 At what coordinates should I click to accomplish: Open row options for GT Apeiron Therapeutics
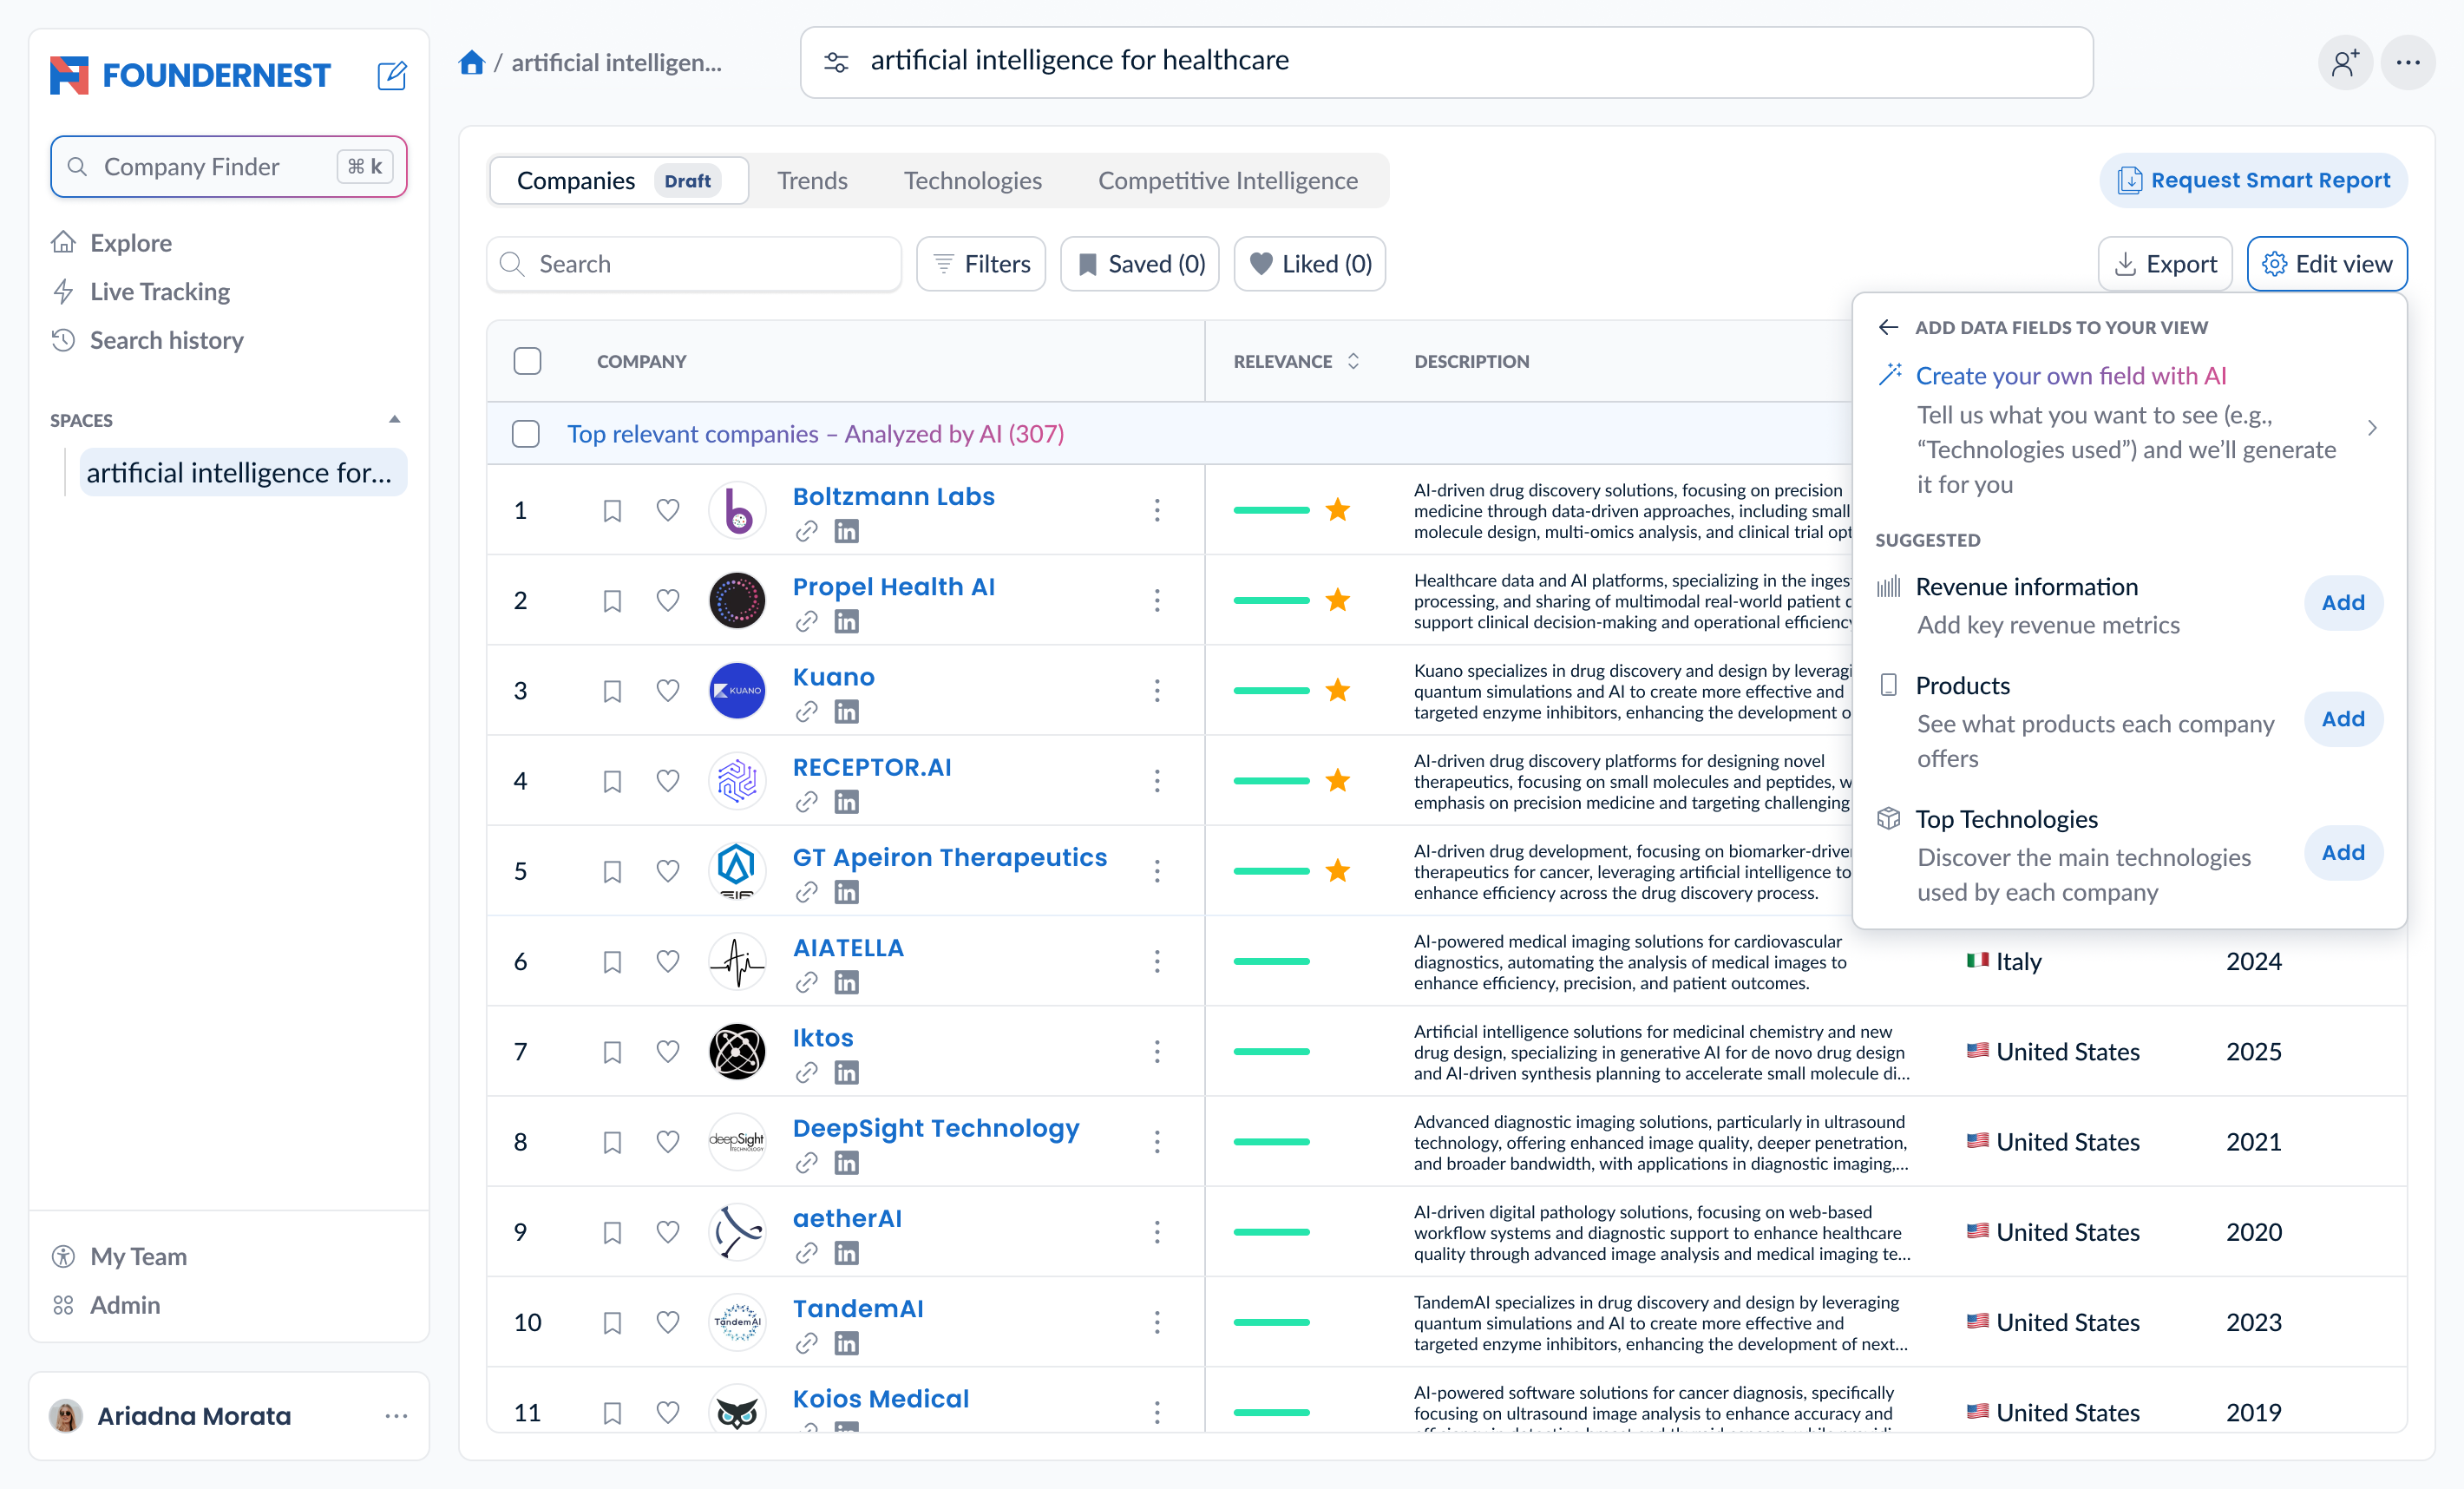1157,871
